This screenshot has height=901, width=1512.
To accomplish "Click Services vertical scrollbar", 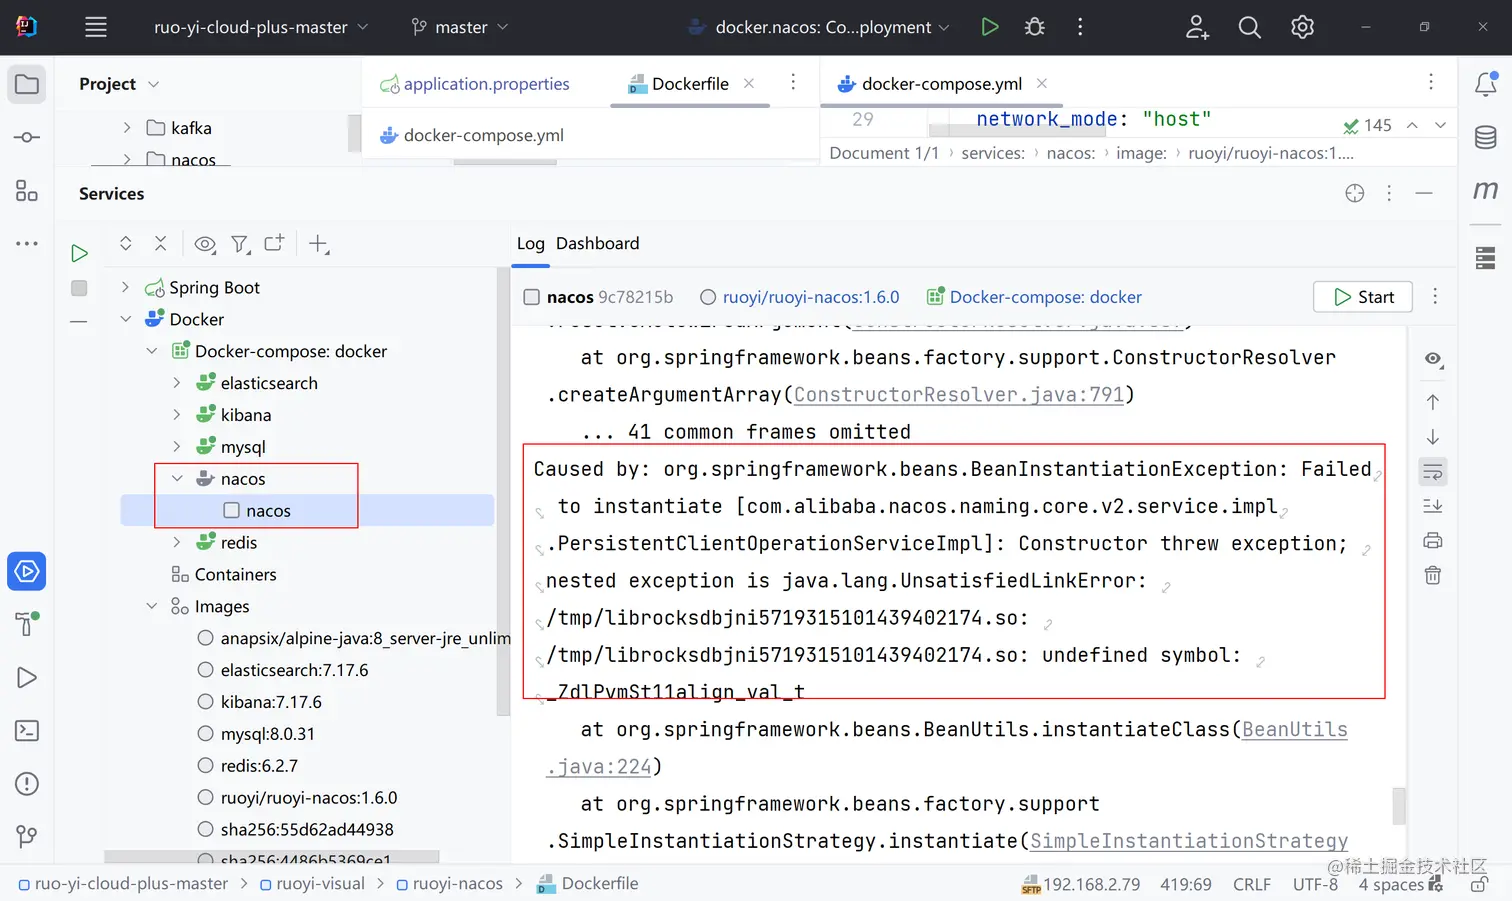I will [503, 492].
